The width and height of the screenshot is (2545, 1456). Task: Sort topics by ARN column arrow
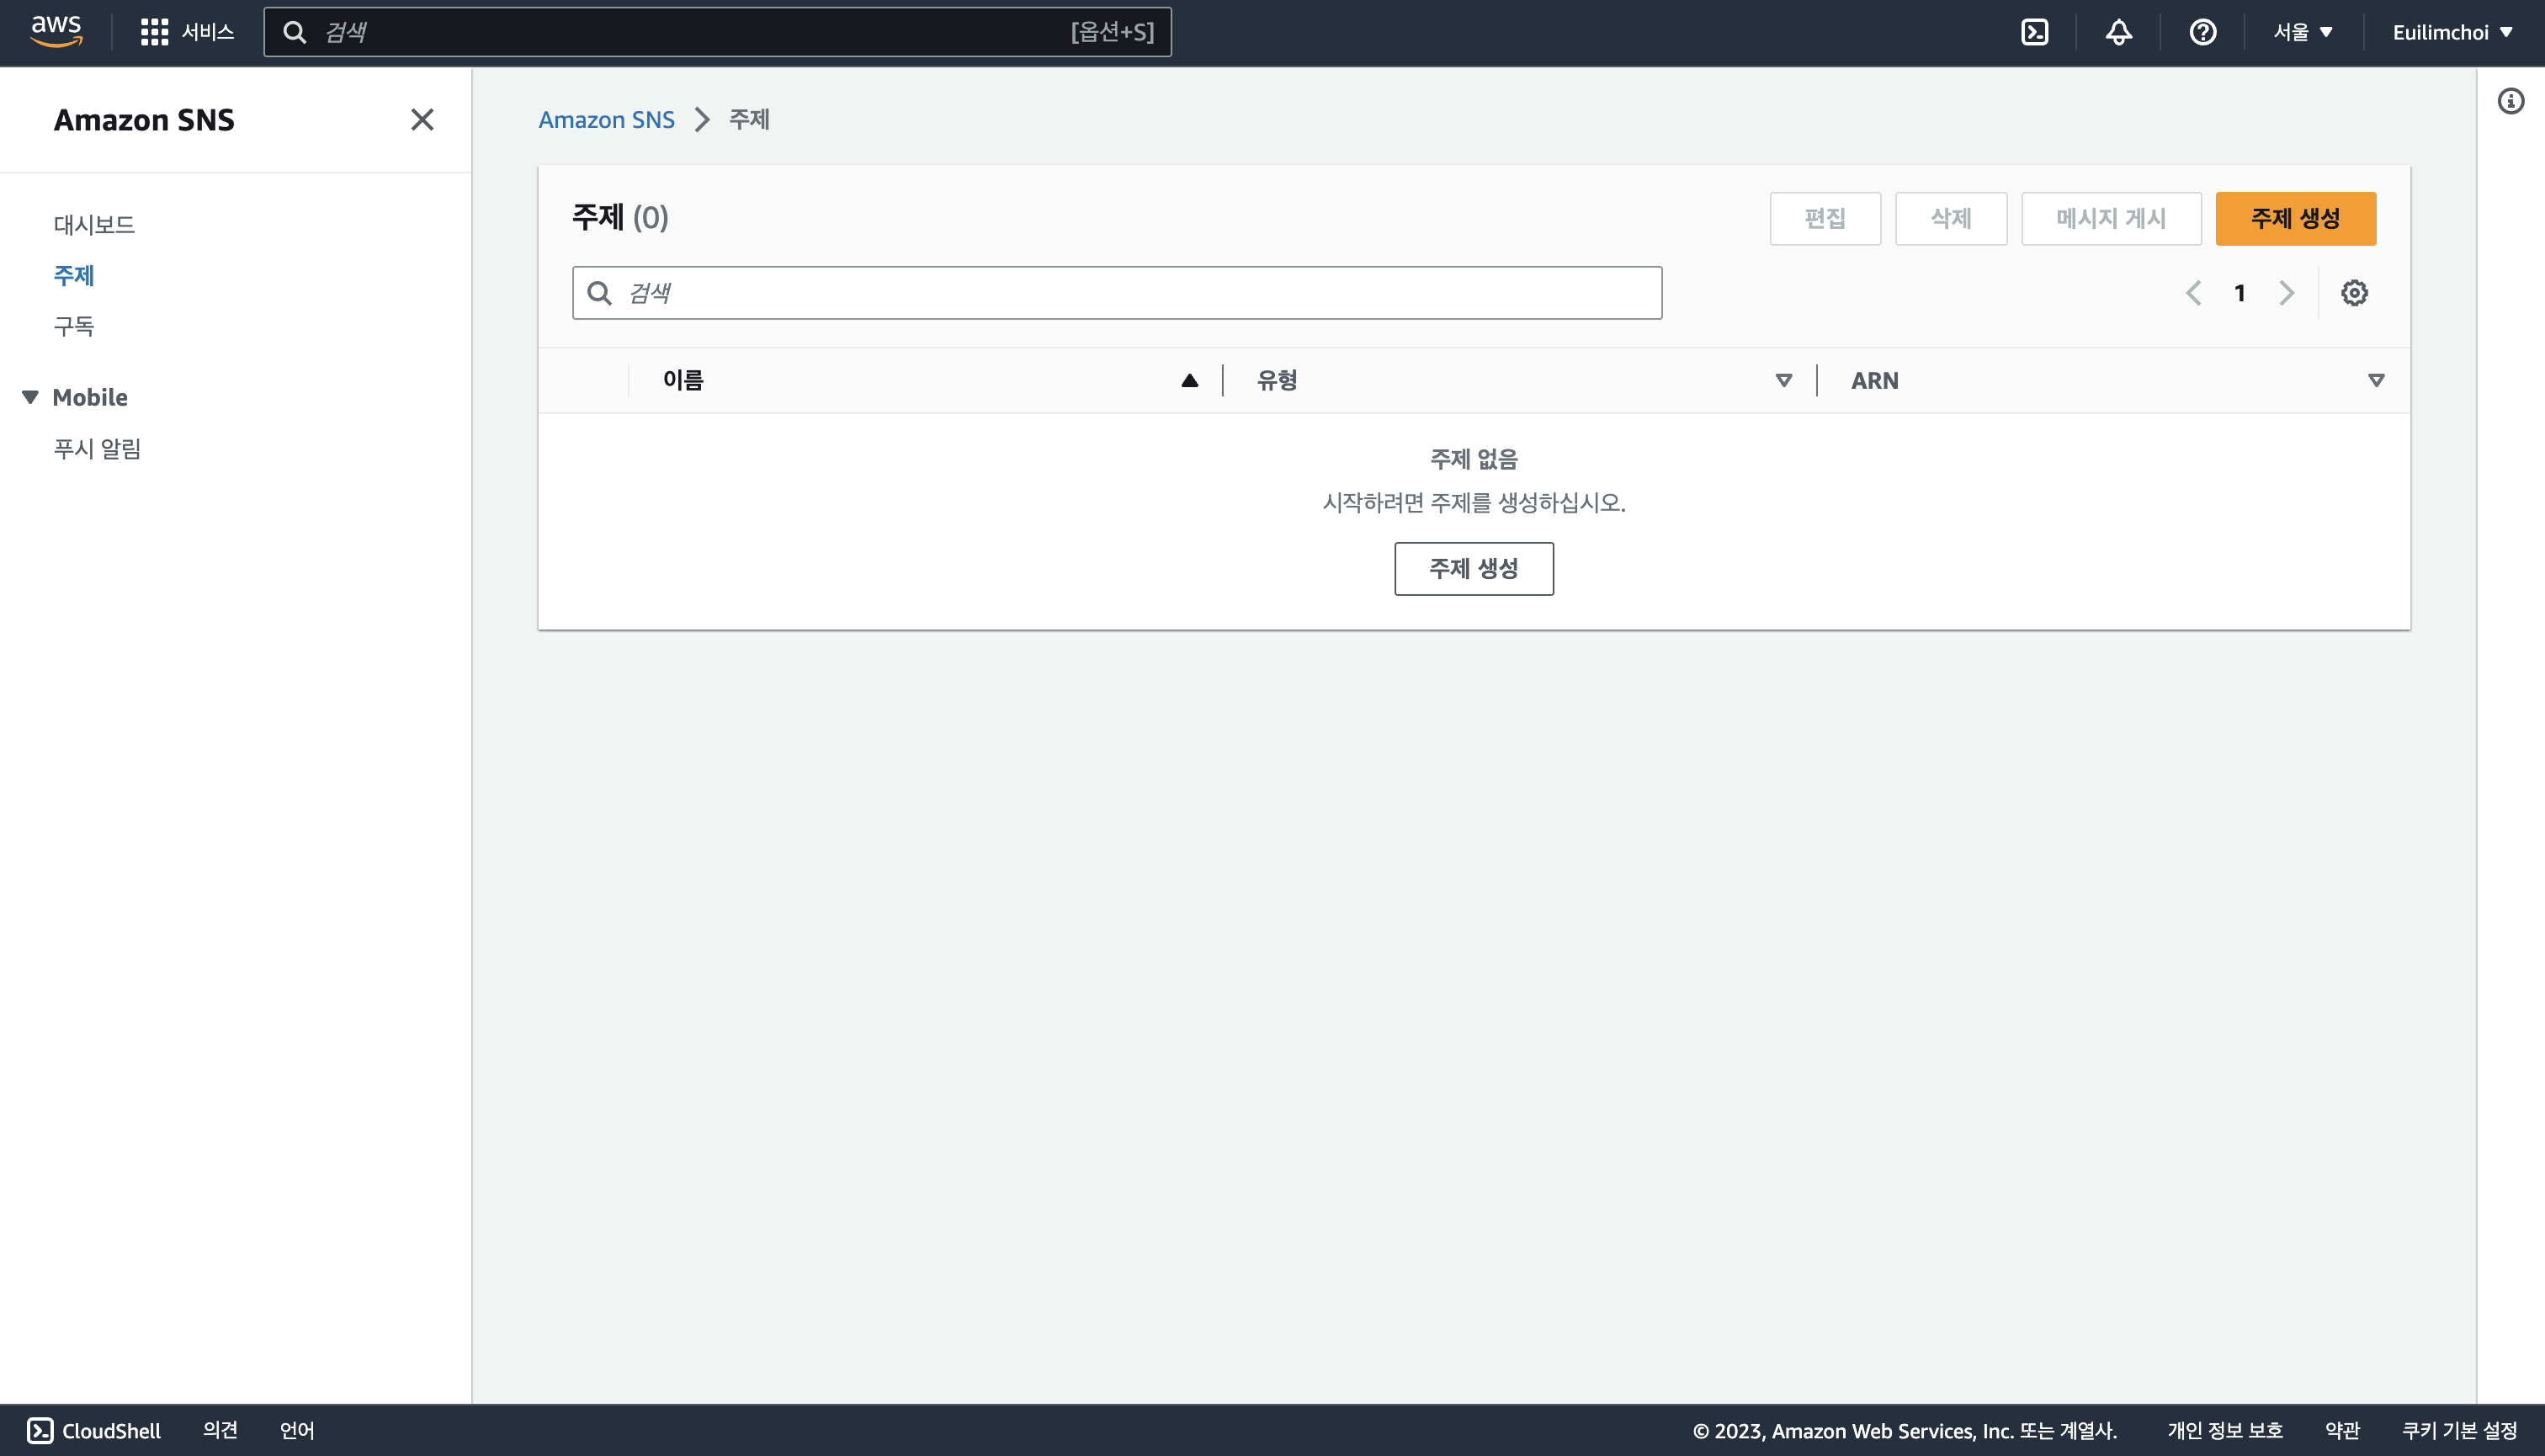tap(2376, 380)
